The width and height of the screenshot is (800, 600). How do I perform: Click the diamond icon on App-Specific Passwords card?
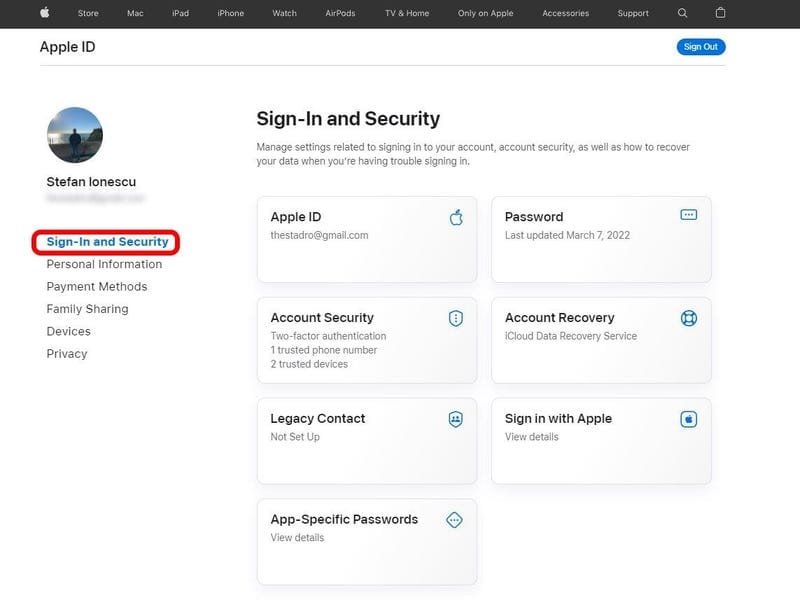tap(454, 520)
